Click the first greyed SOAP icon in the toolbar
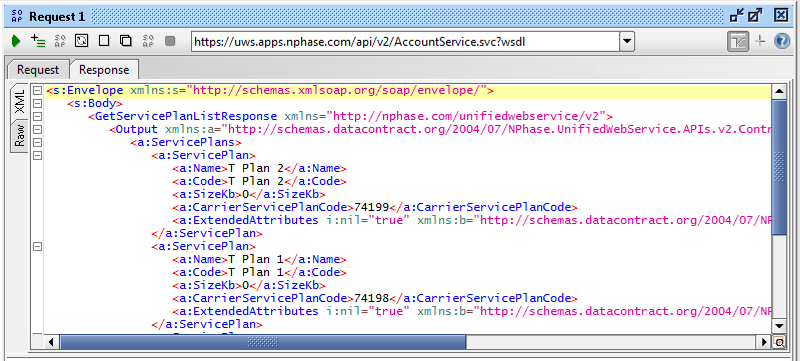Screen dimensions: 800x361 click(60, 41)
